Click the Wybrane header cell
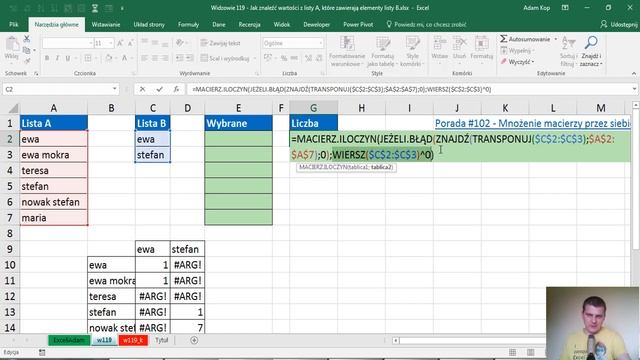Image resolution: width=640 pixels, height=360 pixels. [238, 123]
